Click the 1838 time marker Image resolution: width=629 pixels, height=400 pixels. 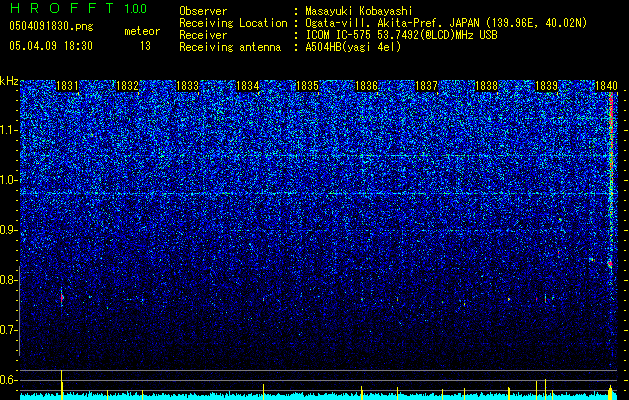[486, 86]
